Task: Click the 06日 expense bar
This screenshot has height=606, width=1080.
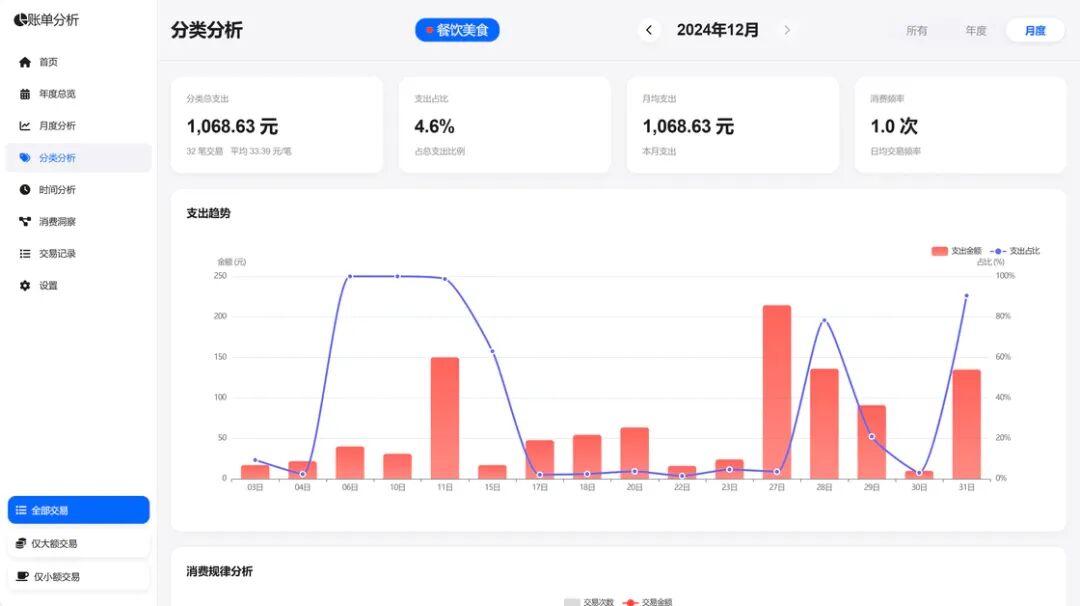Action: coord(350,463)
